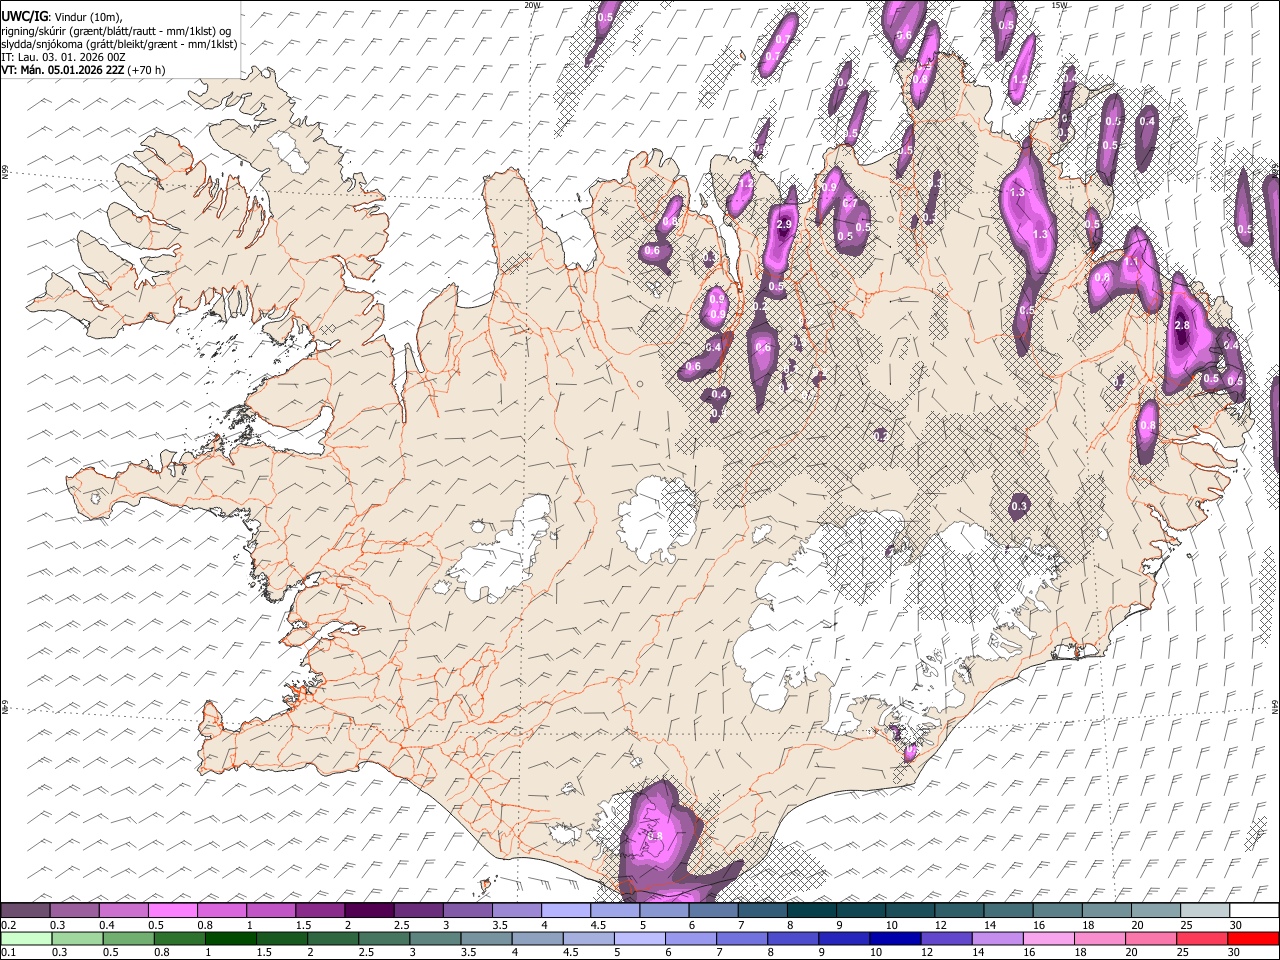The image size is (1280, 960).
Task: Pick the violet swatch between 12 and 14 in bottom legend row
Action: 946,939
